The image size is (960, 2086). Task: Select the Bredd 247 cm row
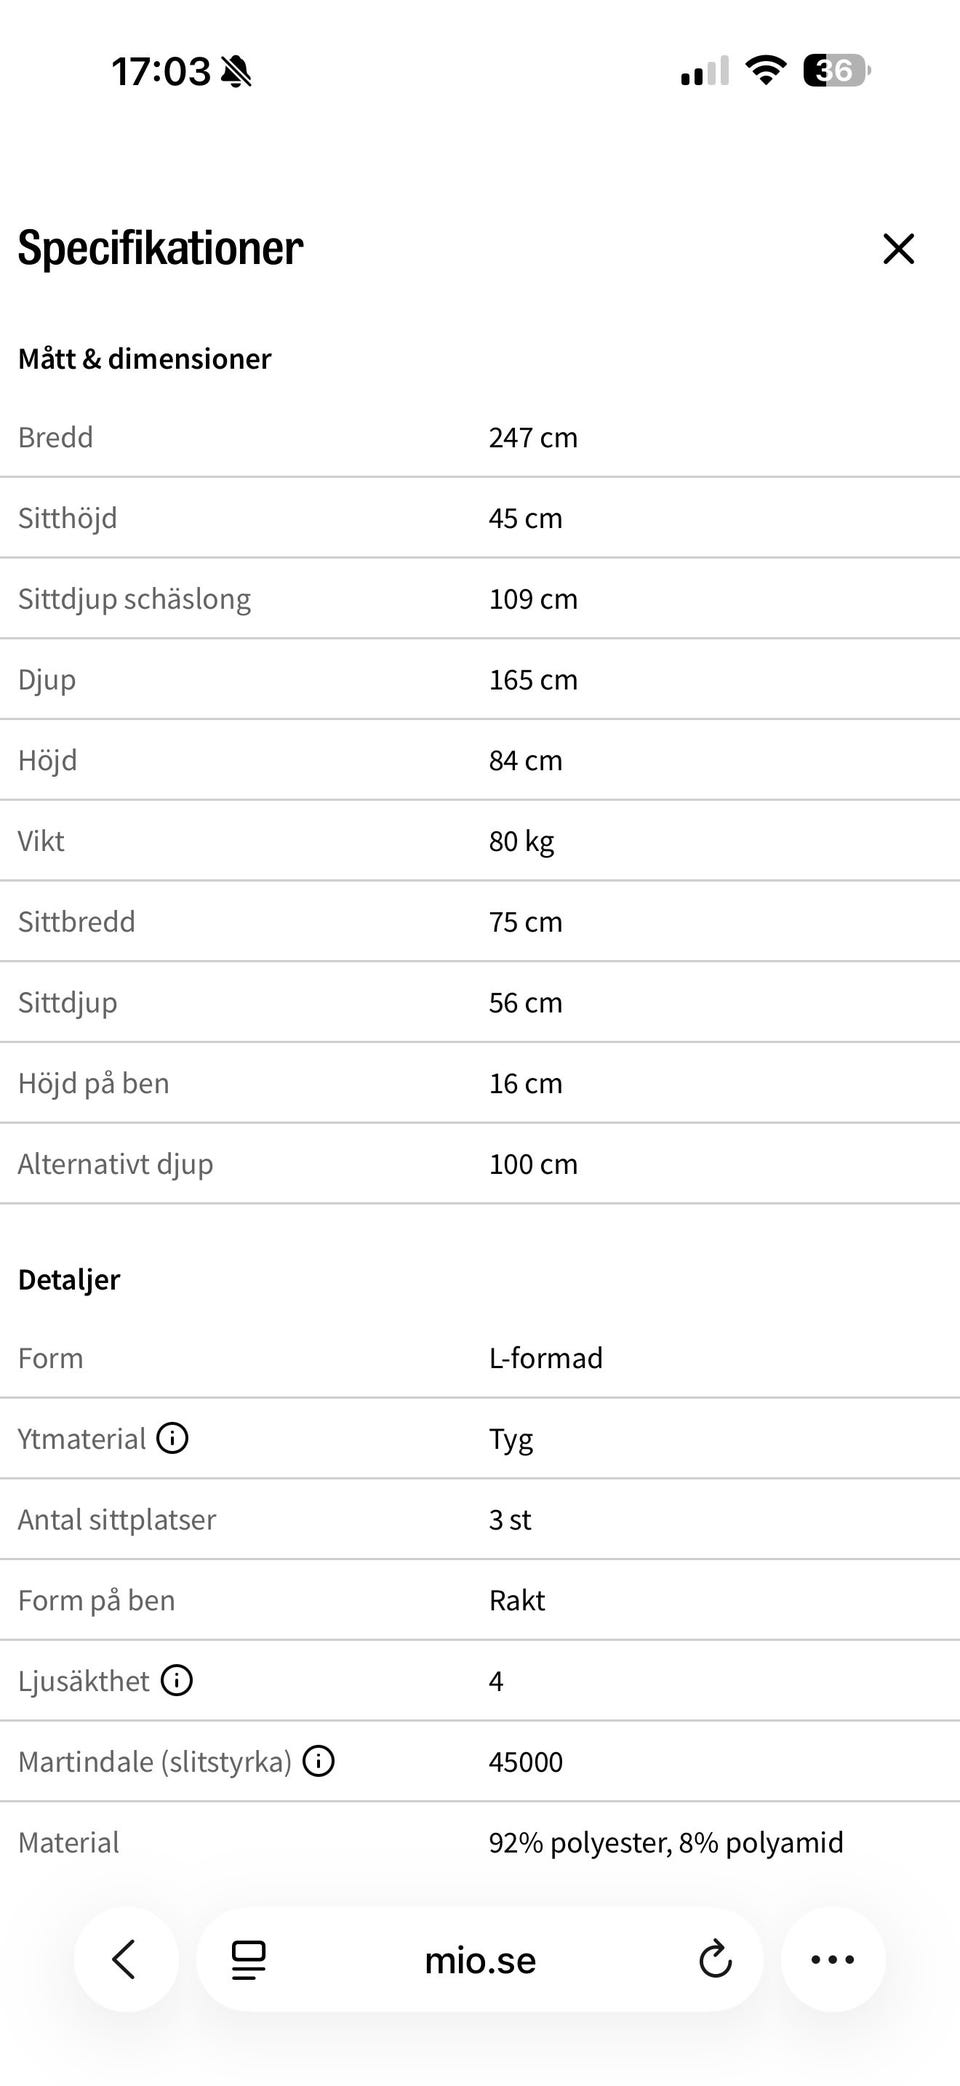(480, 437)
